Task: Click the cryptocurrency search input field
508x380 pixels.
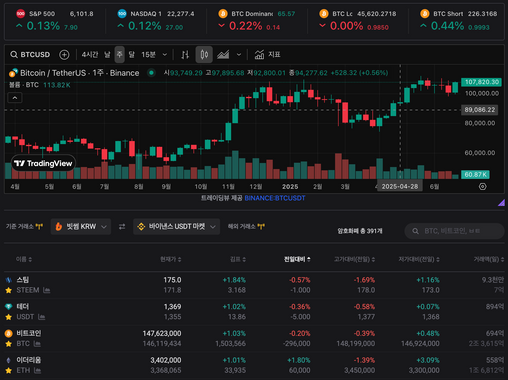Action: pyautogui.click(x=455, y=231)
